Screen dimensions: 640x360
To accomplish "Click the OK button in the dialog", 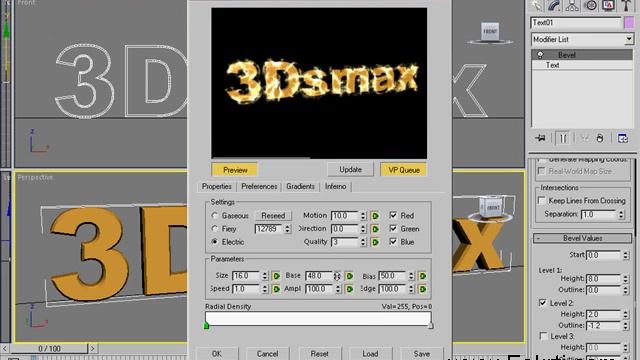I will click(217, 353).
